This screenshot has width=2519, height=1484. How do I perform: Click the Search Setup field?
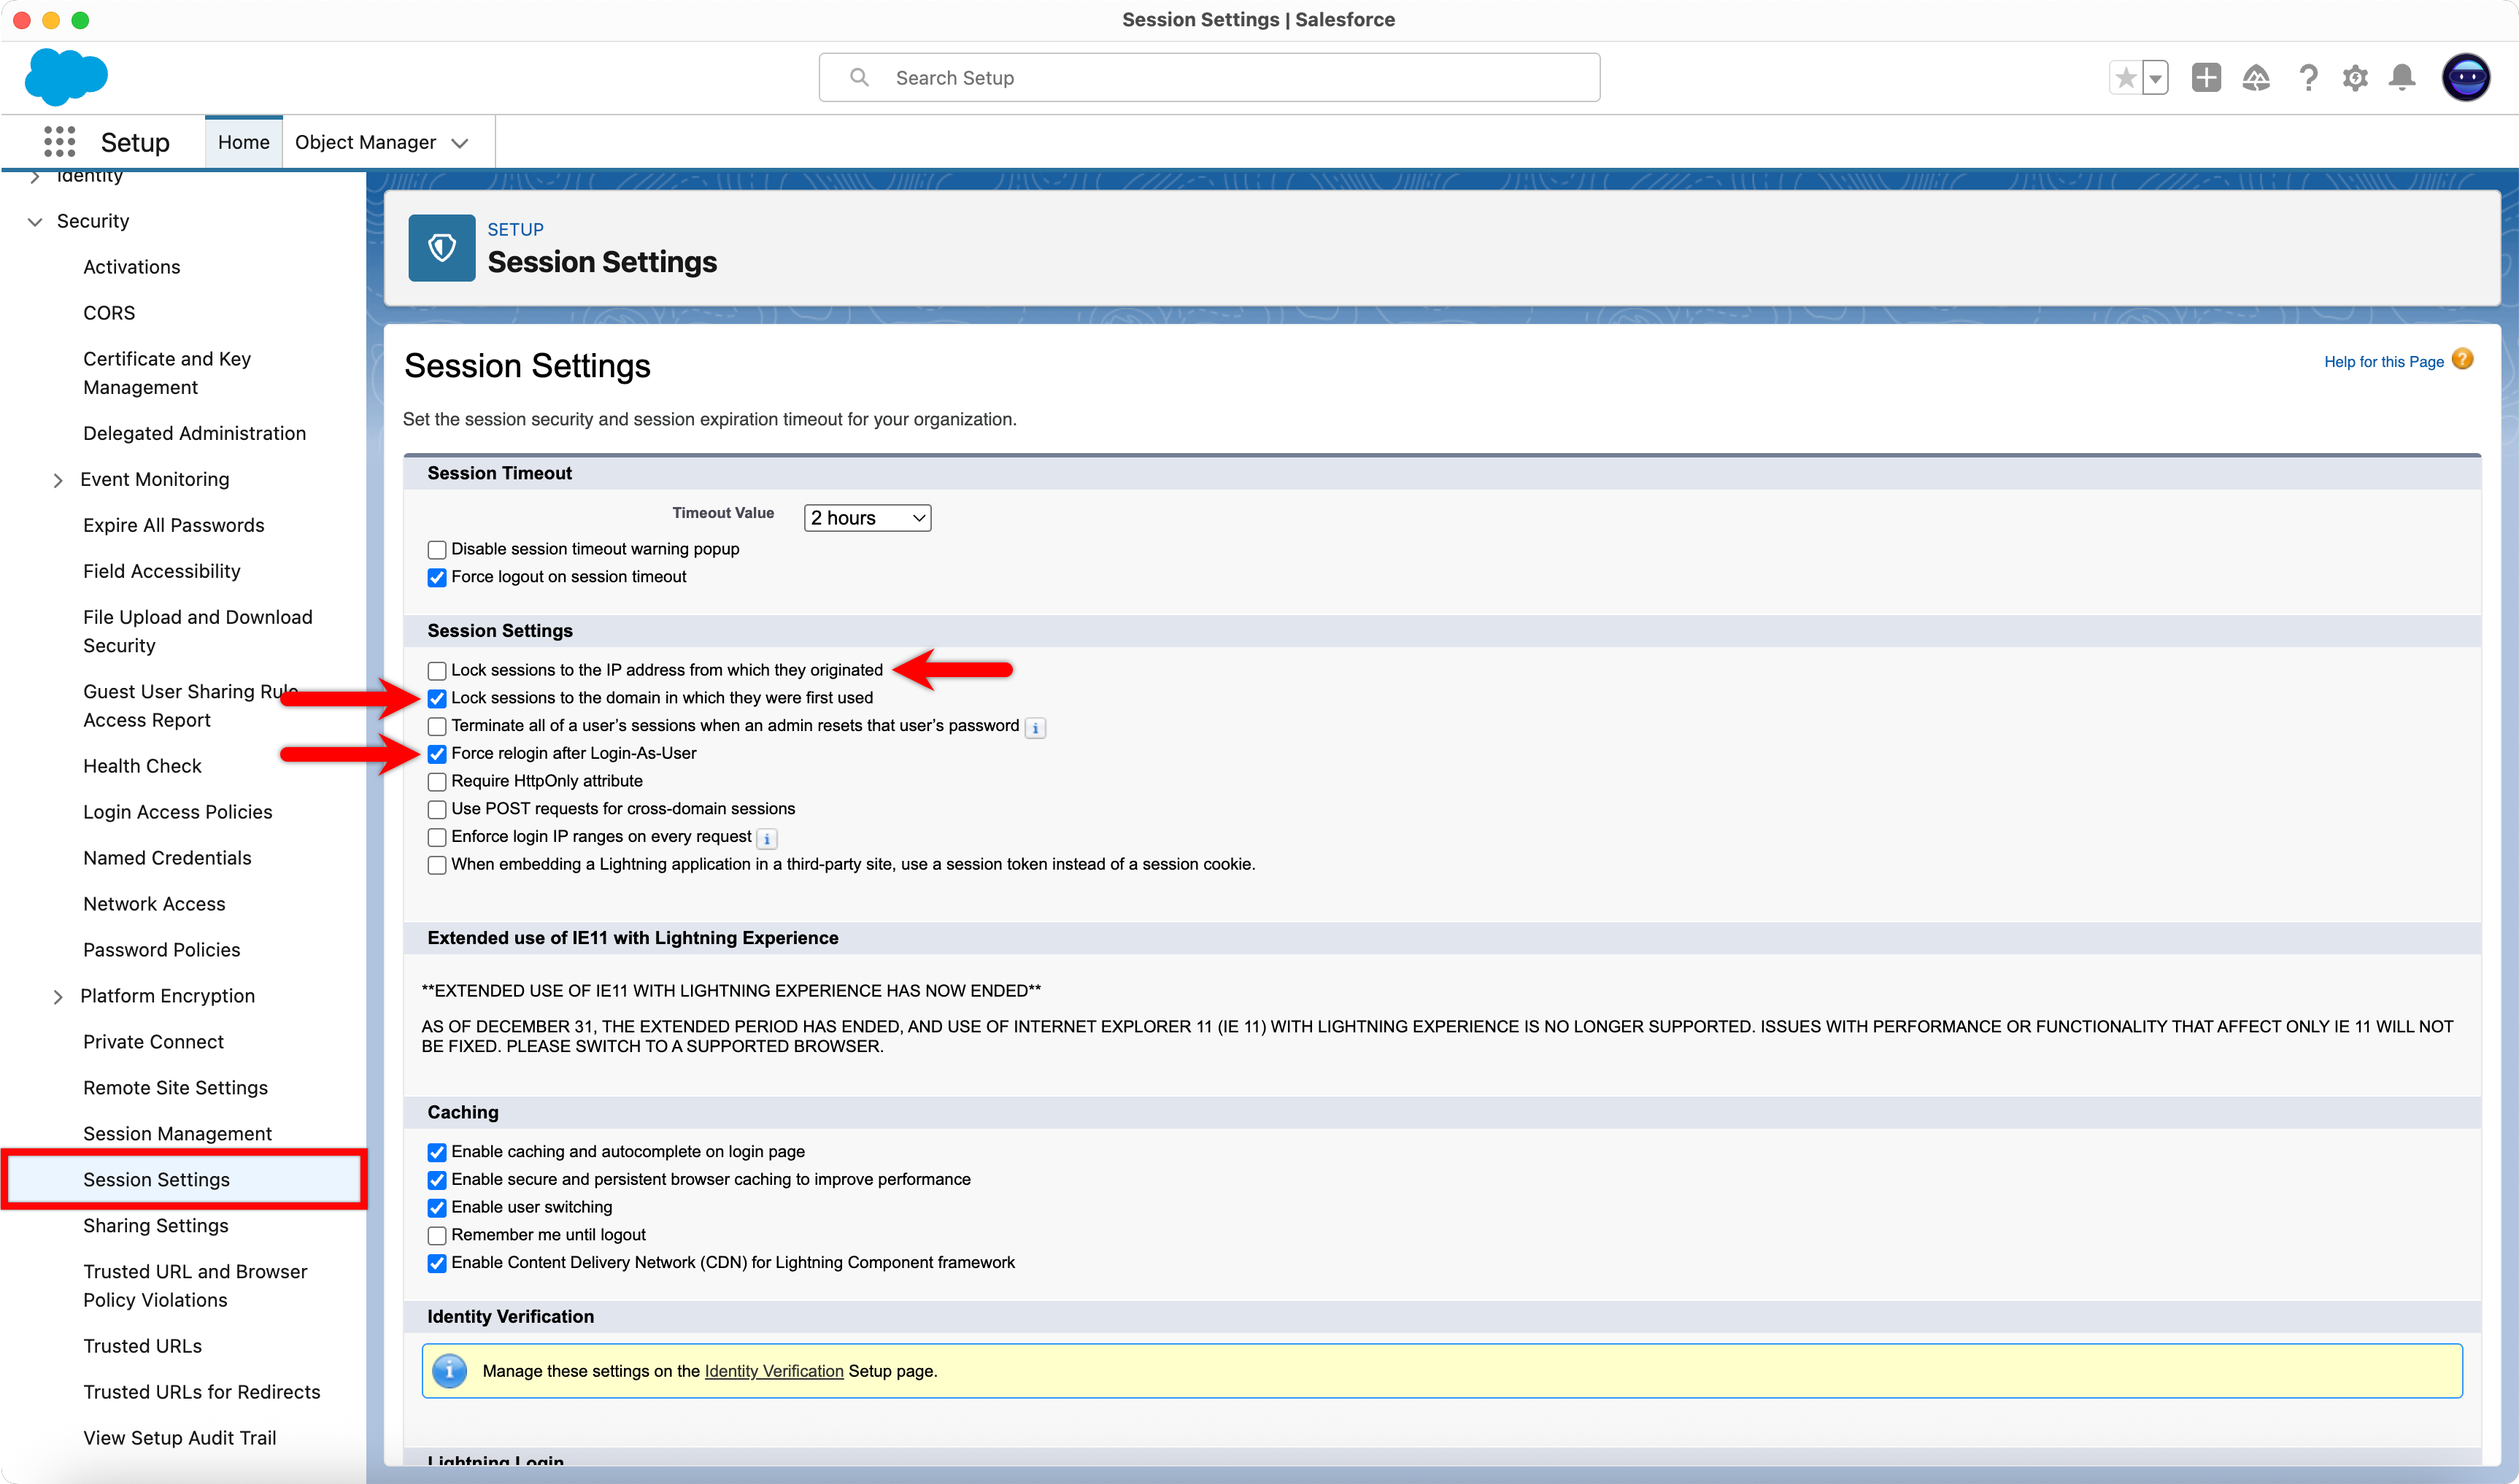[x=1208, y=77]
